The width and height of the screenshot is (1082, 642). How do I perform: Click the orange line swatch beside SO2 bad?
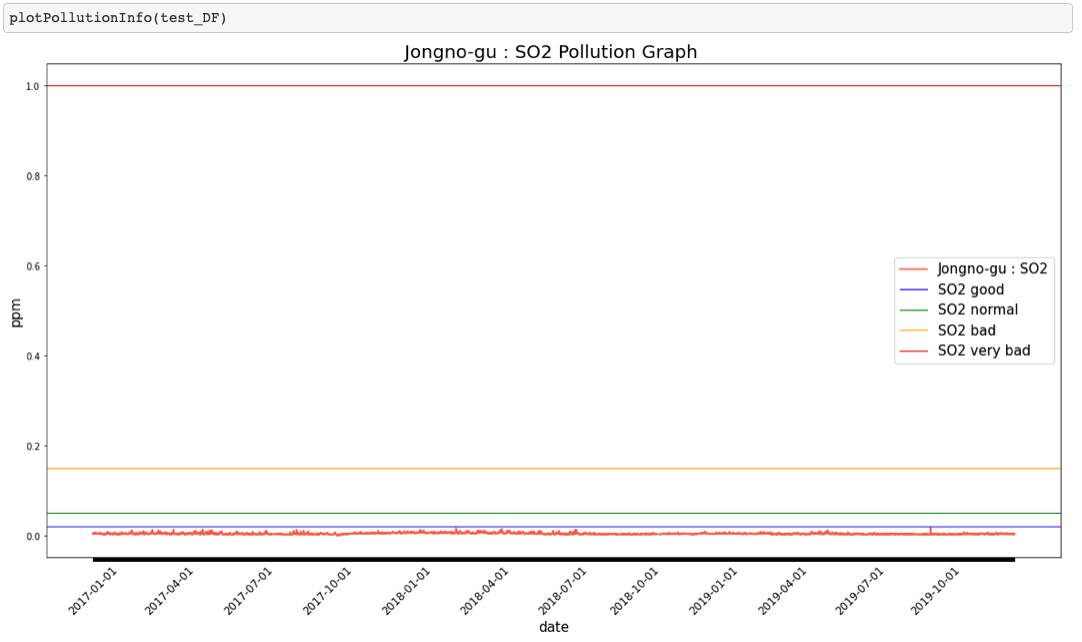914,331
